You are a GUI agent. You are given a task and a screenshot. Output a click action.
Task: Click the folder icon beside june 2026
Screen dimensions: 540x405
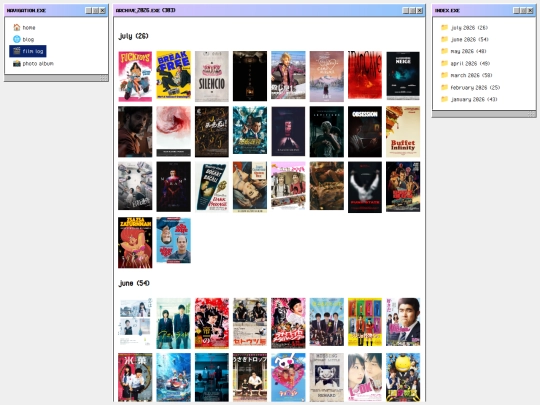(445, 39)
